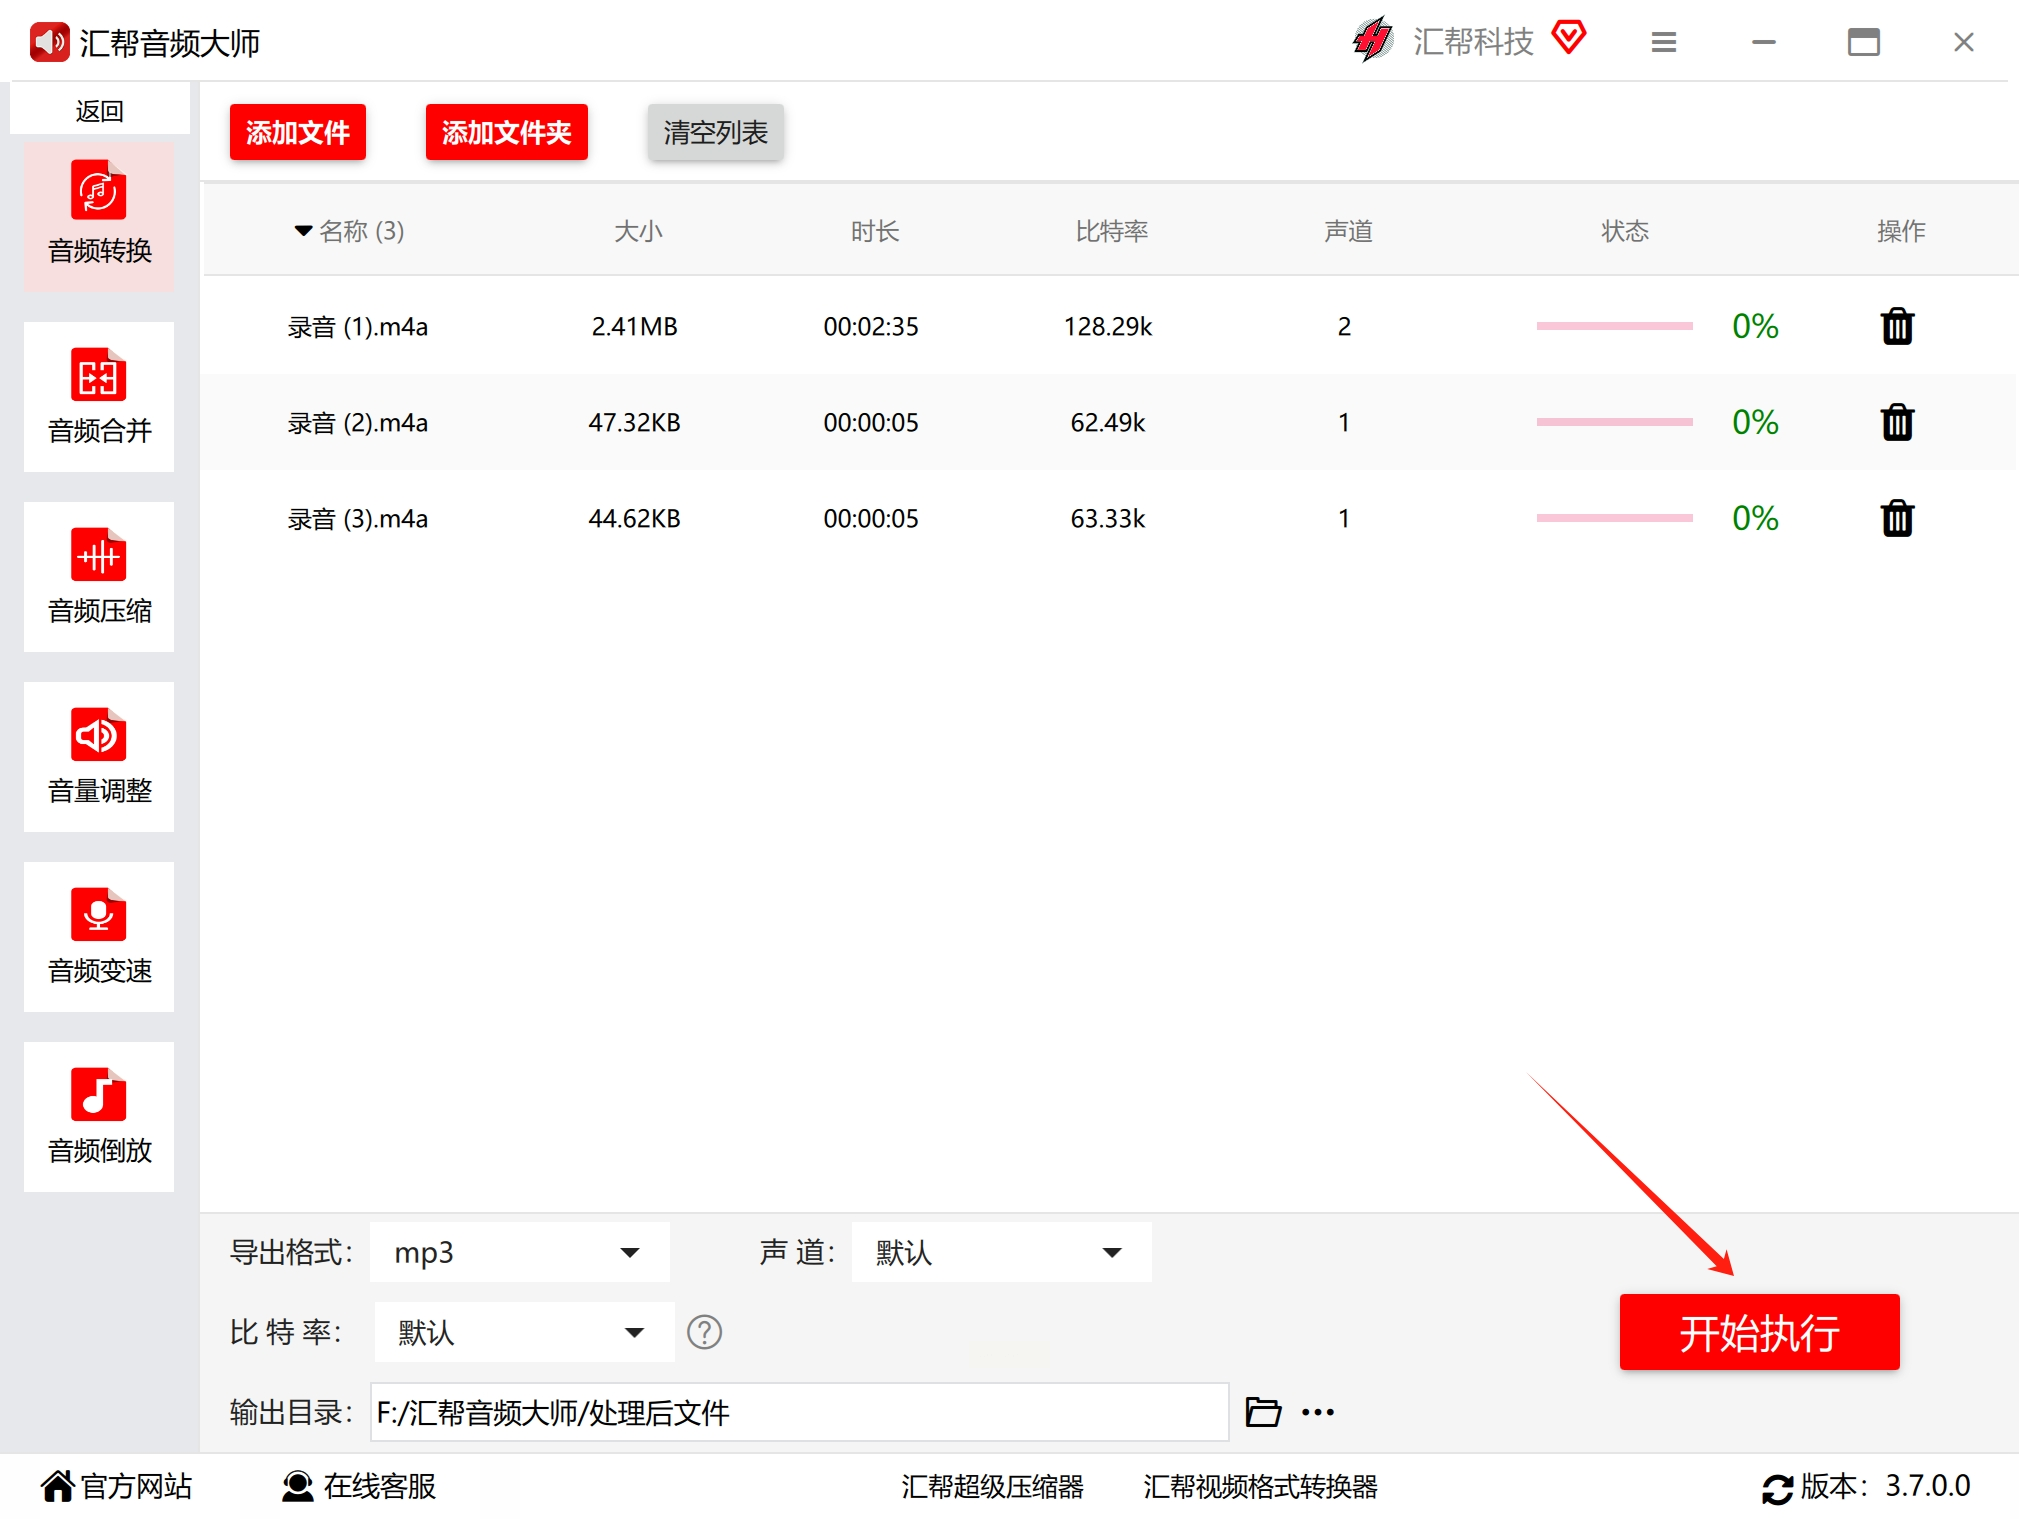The image size is (2019, 1519).
Task: Click the bitrate help question mark icon
Action: click(x=704, y=1332)
